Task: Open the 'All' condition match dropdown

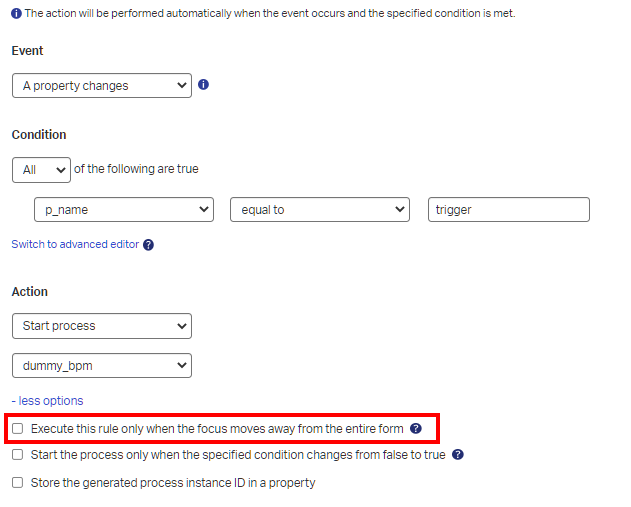Action: (41, 170)
